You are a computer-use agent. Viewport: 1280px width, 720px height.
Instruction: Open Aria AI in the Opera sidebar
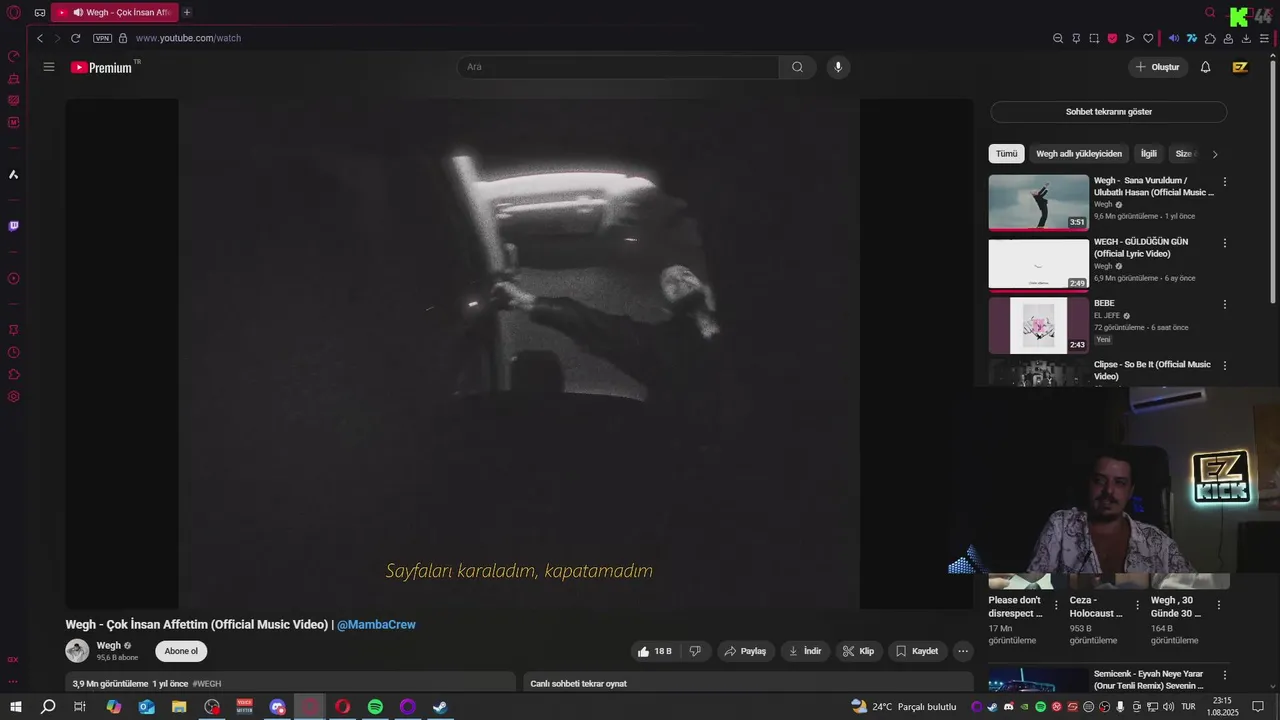(13, 175)
